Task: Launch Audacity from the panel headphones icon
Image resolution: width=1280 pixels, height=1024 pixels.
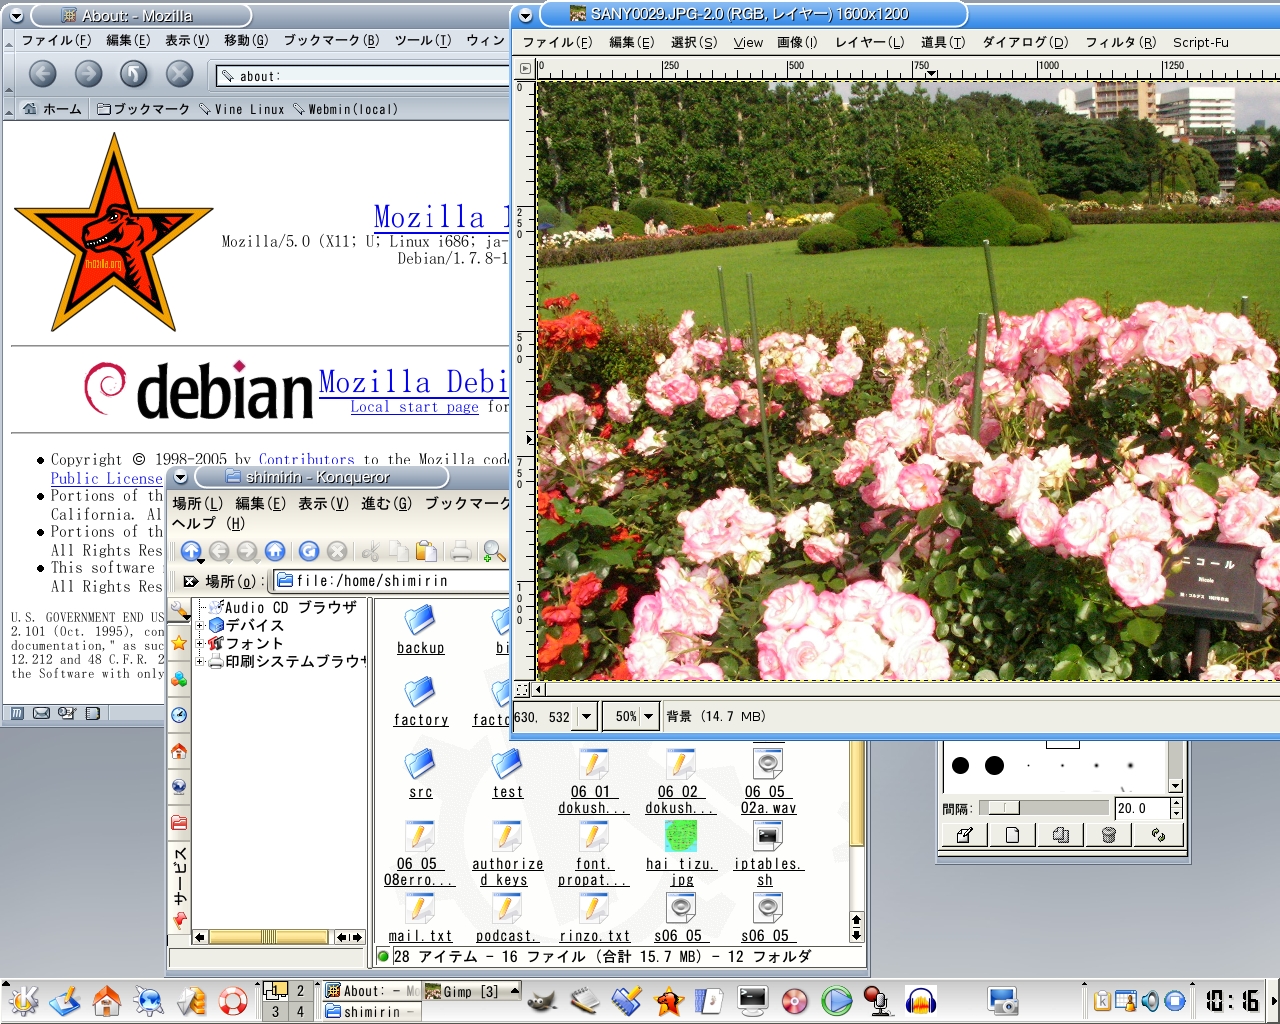Action: (x=920, y=1000)
